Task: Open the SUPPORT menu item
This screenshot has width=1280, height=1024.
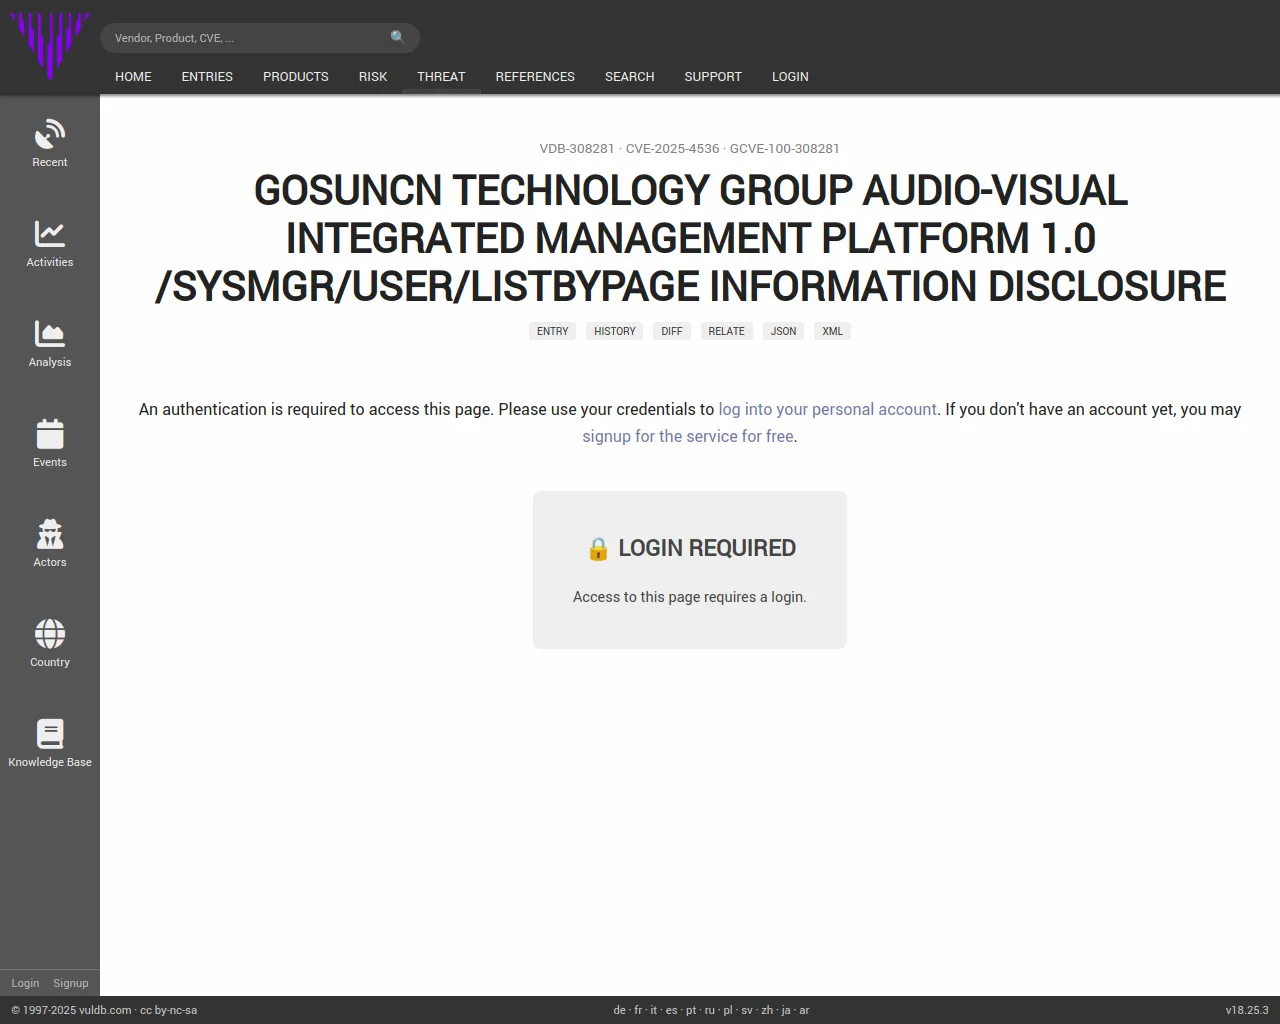Action: pyautogui.click(x=713, y=76)
